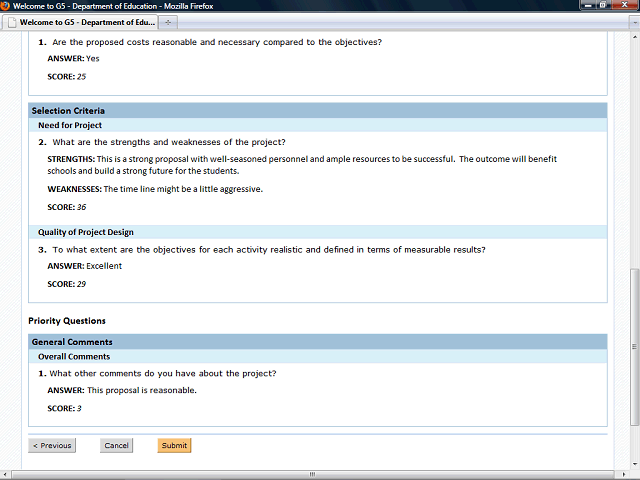The width and height of the screenshot is (640, 480).
Task: Submit the review with the Submit button
Action: coord(174,445)
